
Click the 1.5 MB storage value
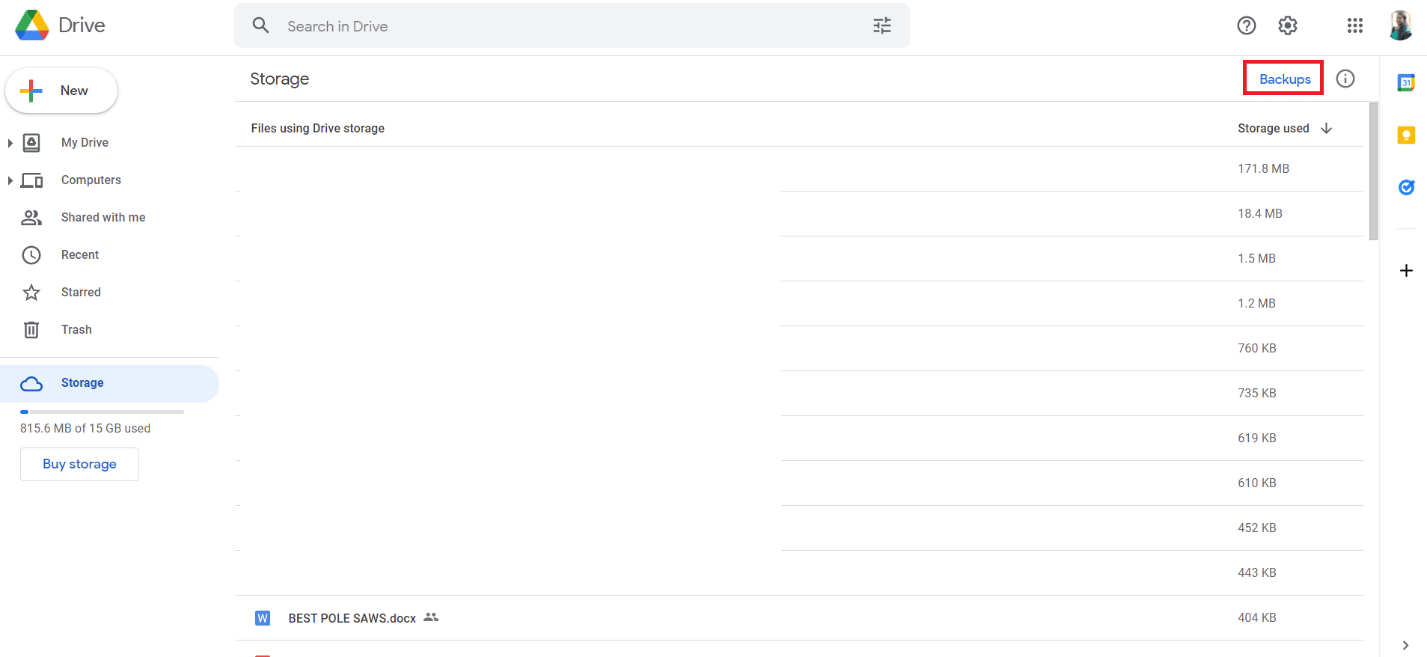pyautogui.click(x=1257, y=259)
